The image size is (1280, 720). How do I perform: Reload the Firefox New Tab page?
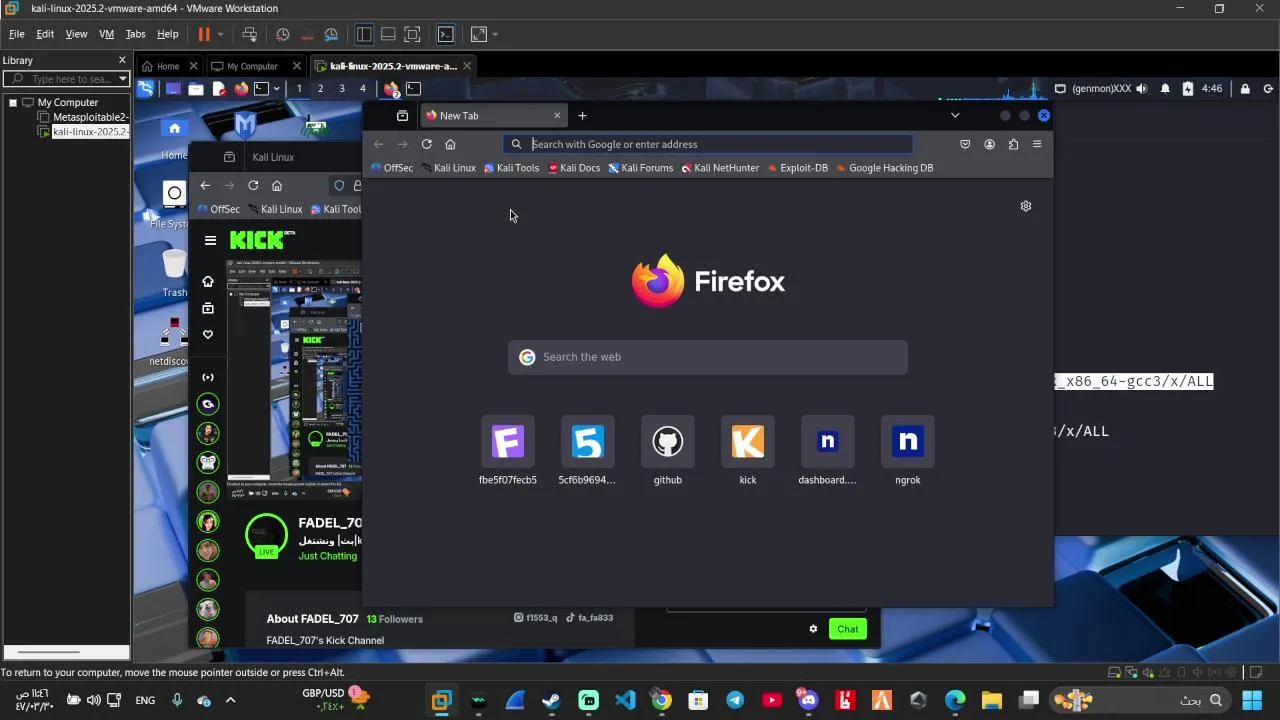click(426, 144)
